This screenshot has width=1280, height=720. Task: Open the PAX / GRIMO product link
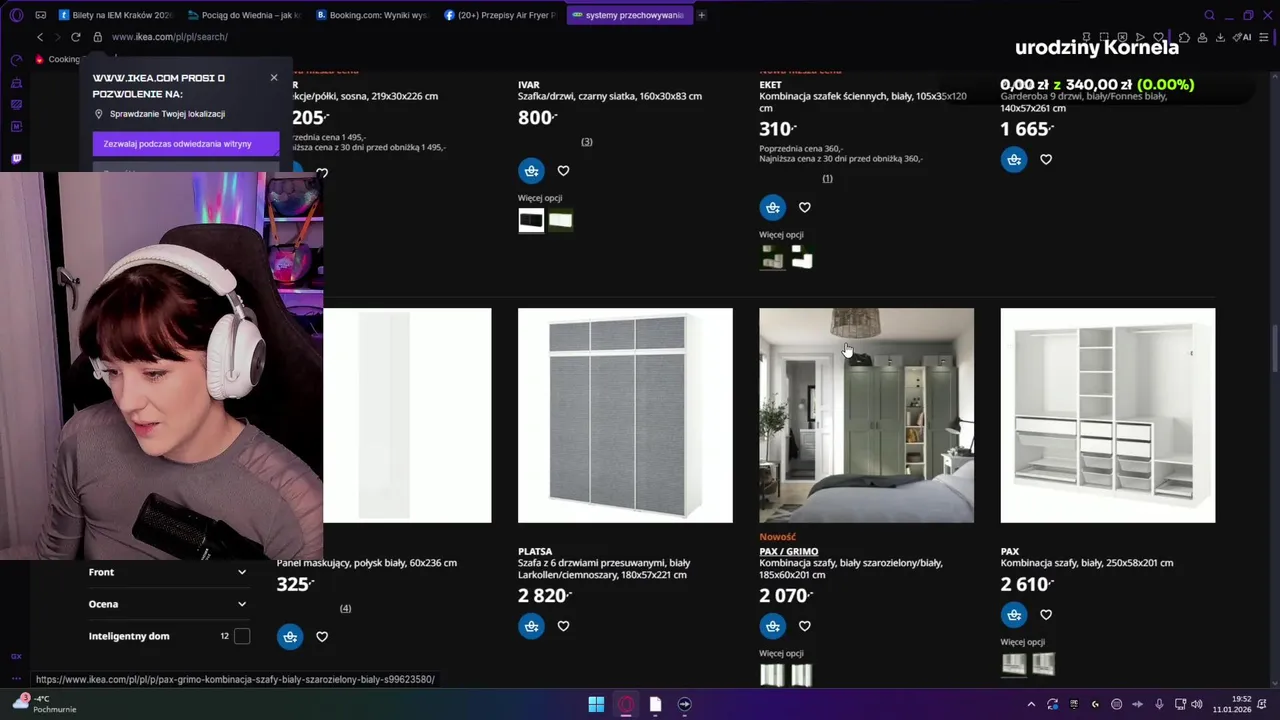[788, 551]
